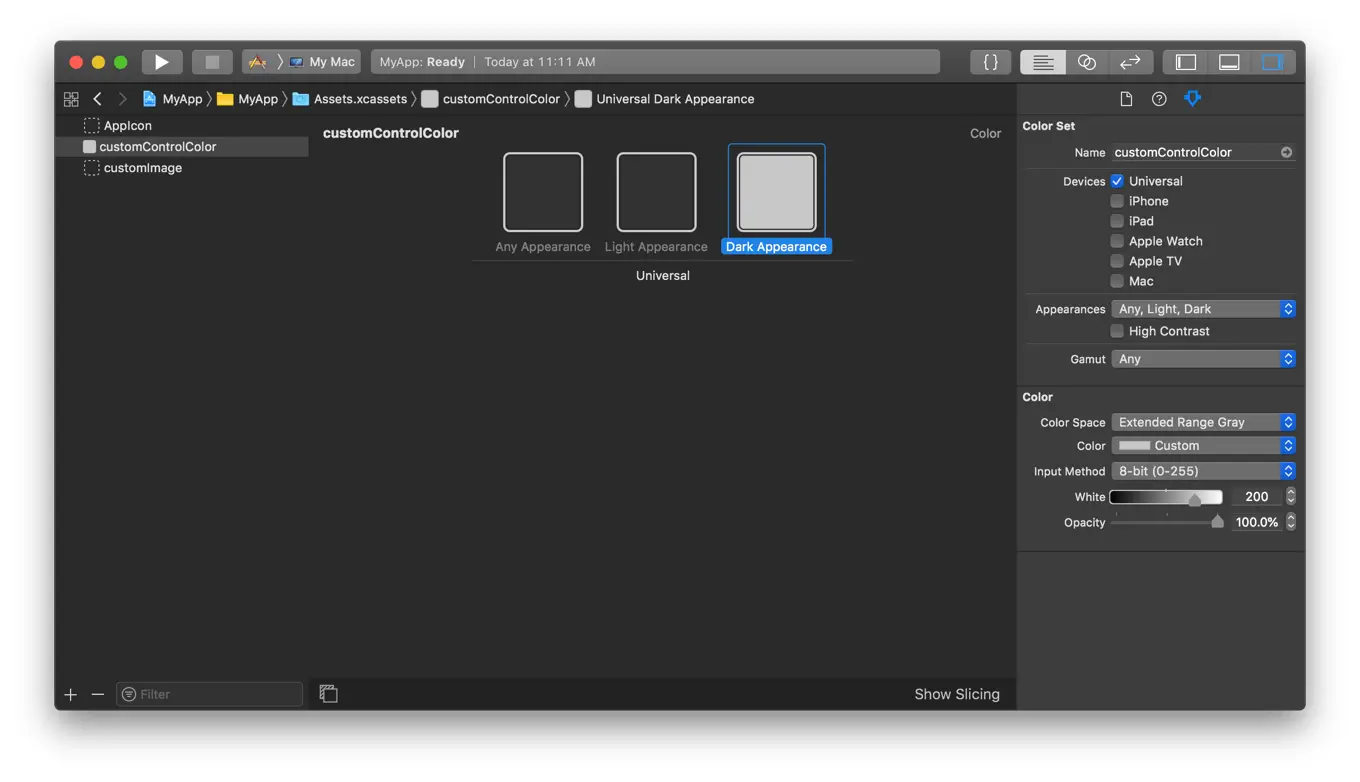Image resolution: width=1360 pixels, height=782 pixels.
Task: Click the Show Slicing button
Action: point(957,694)
